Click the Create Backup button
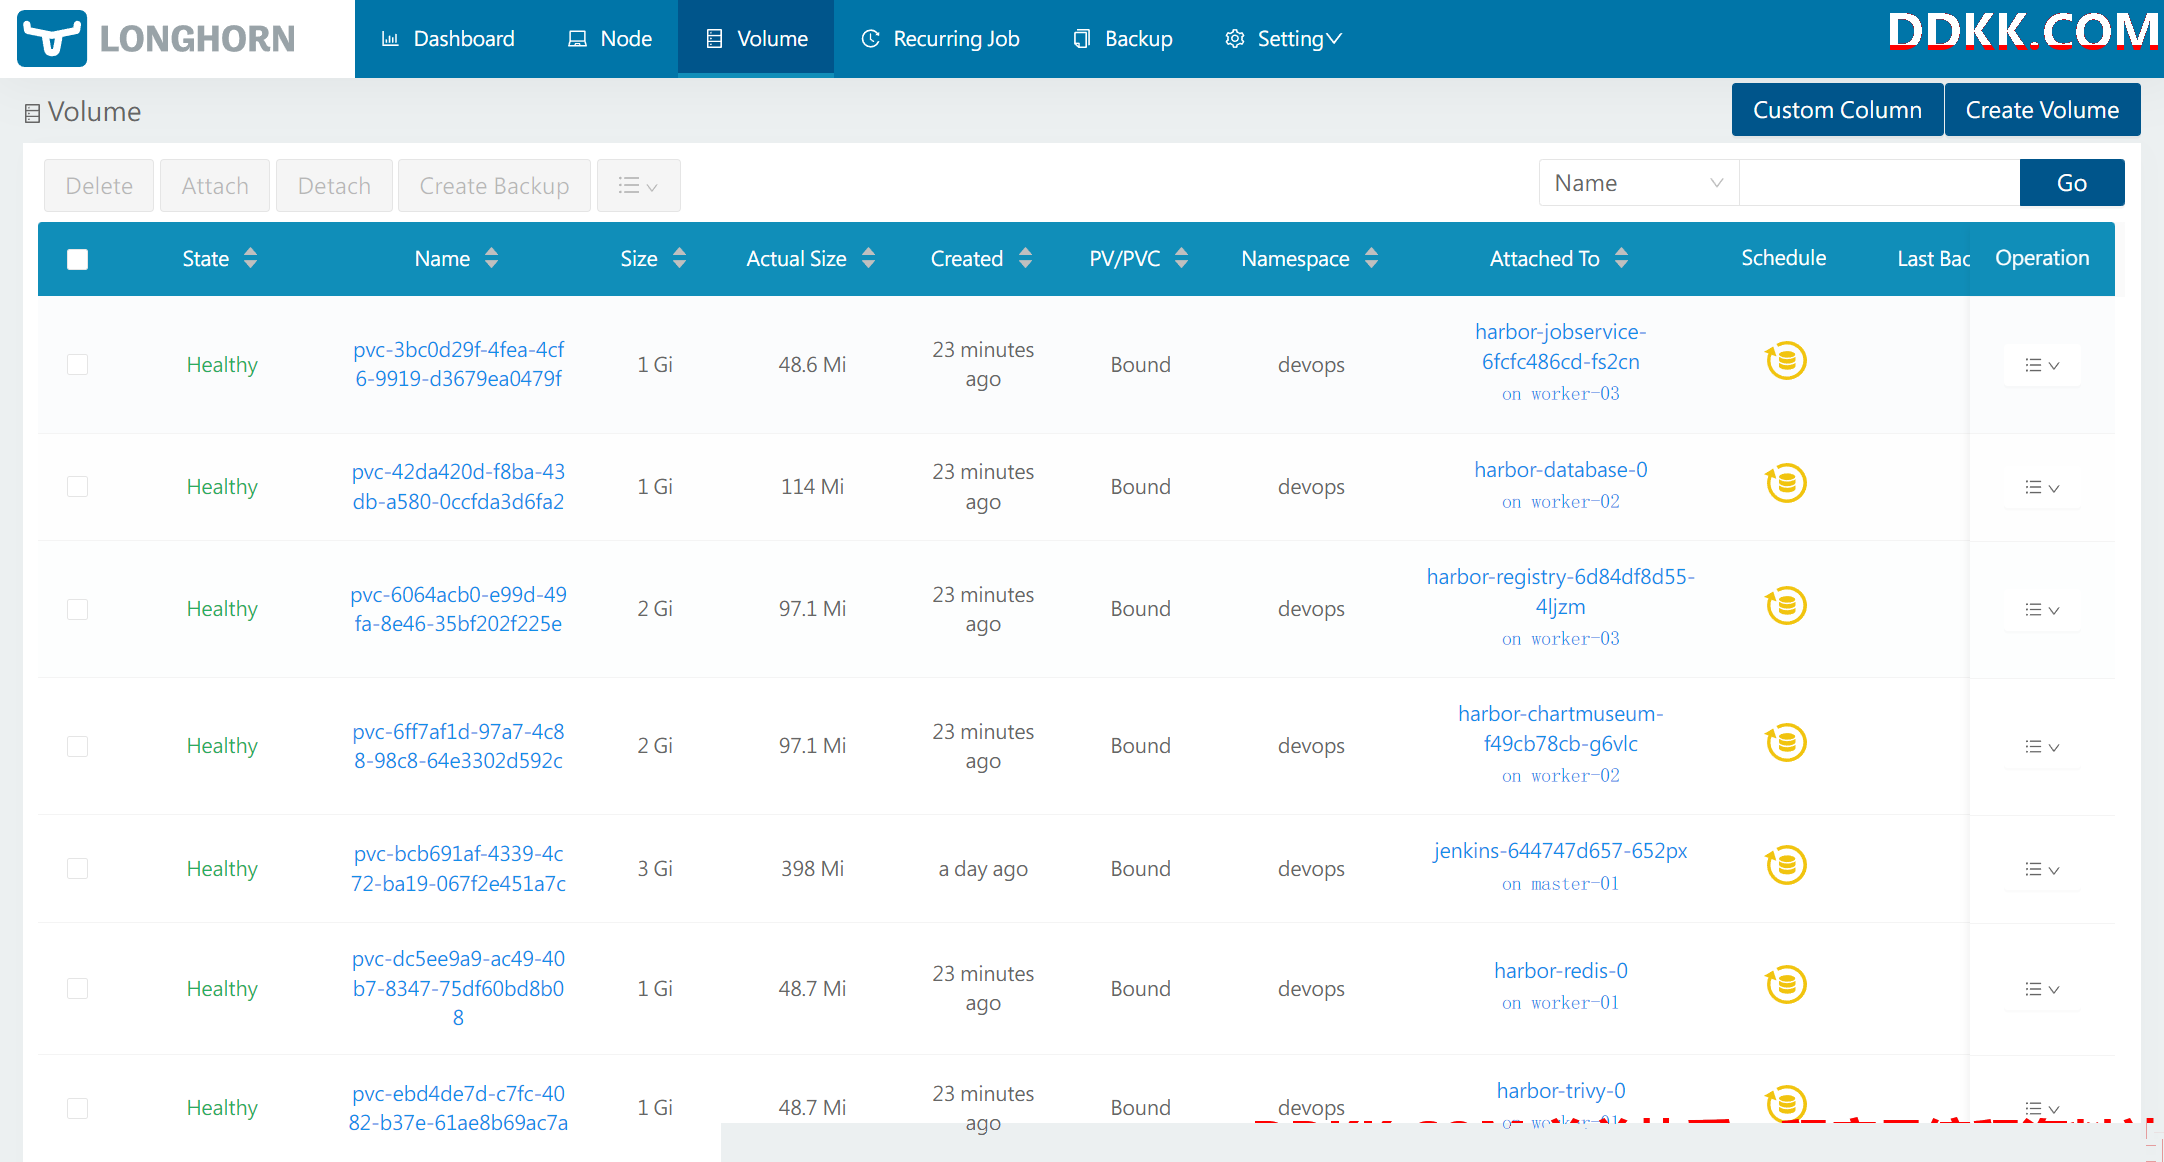 494,186
